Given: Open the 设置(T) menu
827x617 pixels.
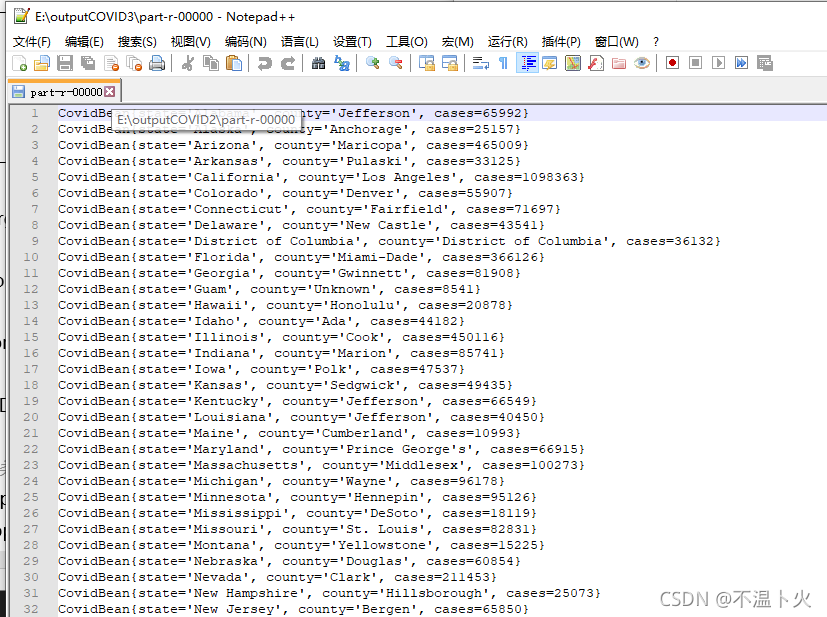Looking at the screenshot, I should coord(352,42).
